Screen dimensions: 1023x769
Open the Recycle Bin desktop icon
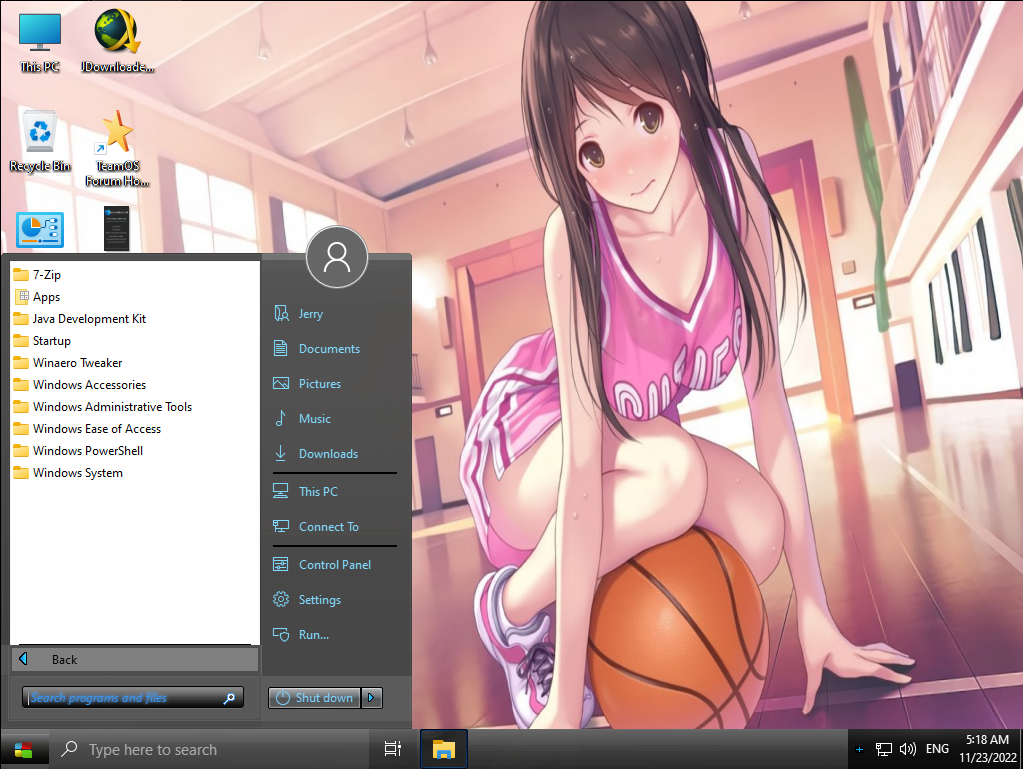40,141
